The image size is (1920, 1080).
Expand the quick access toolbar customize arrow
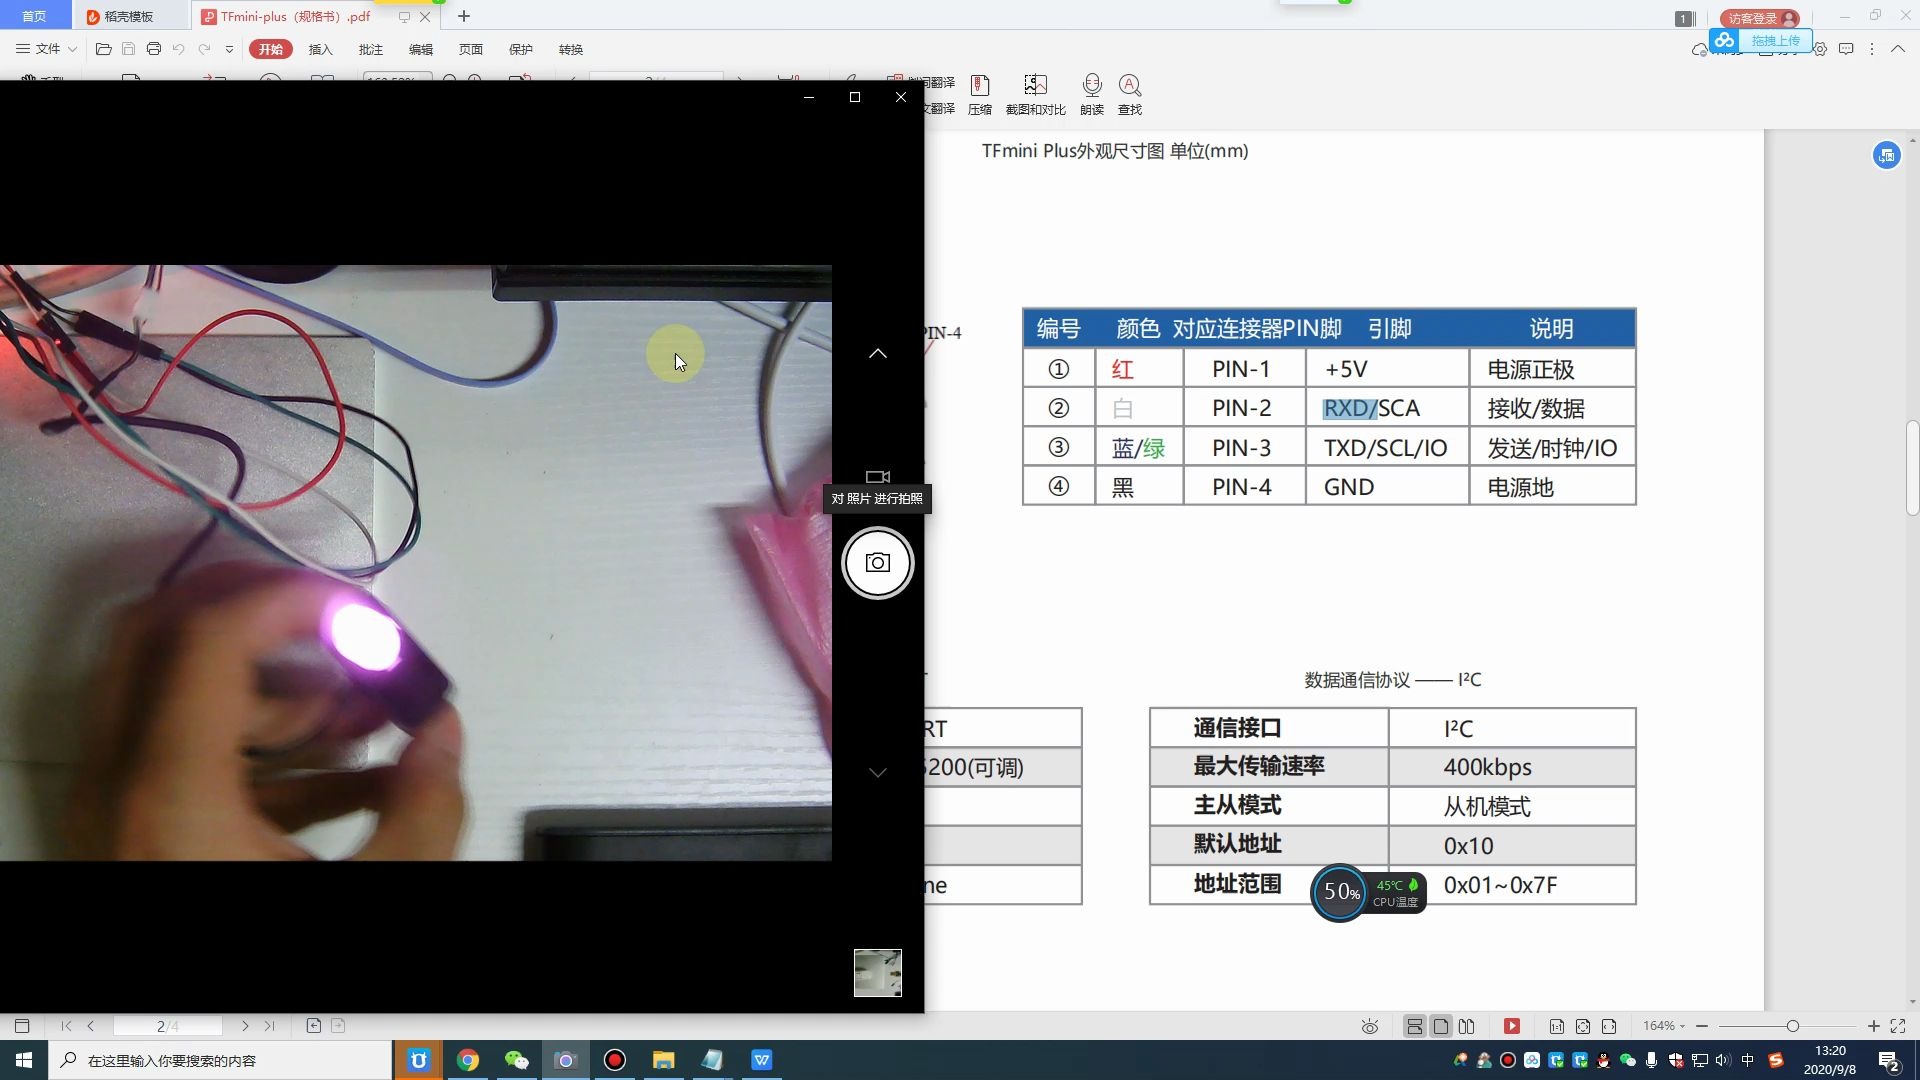229,49
